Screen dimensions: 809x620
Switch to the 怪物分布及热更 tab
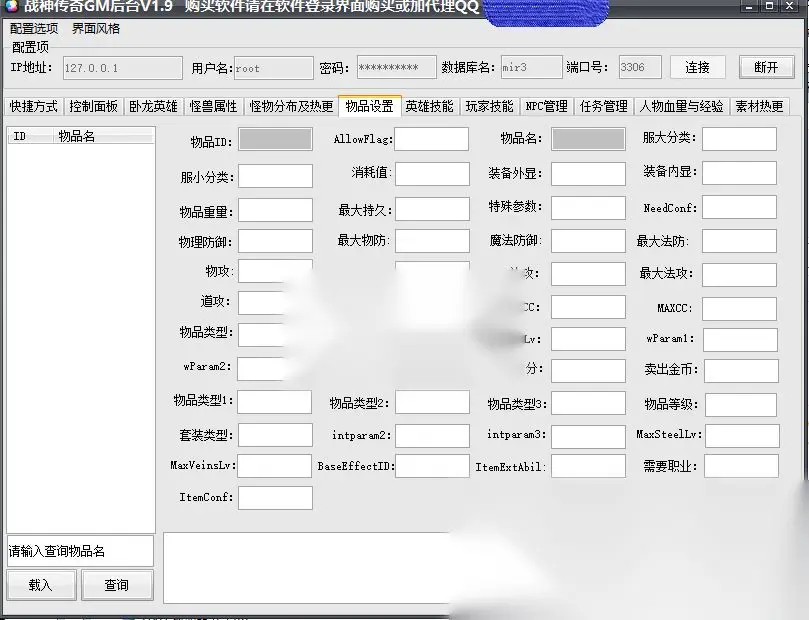coord(291,106)
